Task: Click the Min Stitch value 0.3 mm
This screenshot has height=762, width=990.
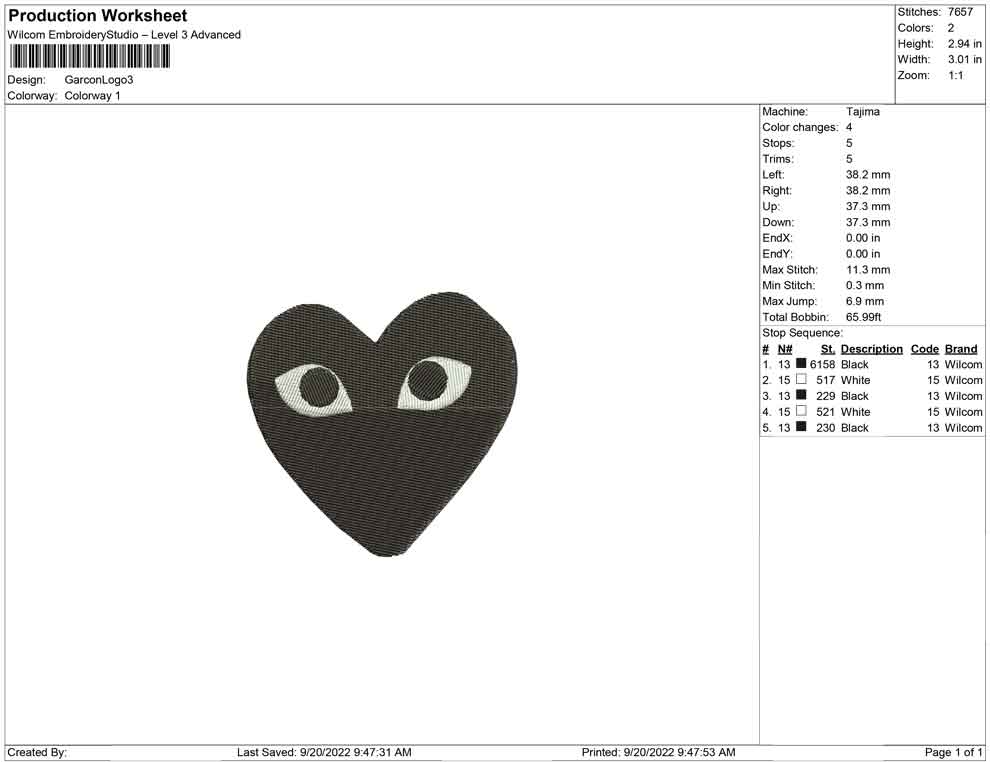Action: tap(865, 285)
